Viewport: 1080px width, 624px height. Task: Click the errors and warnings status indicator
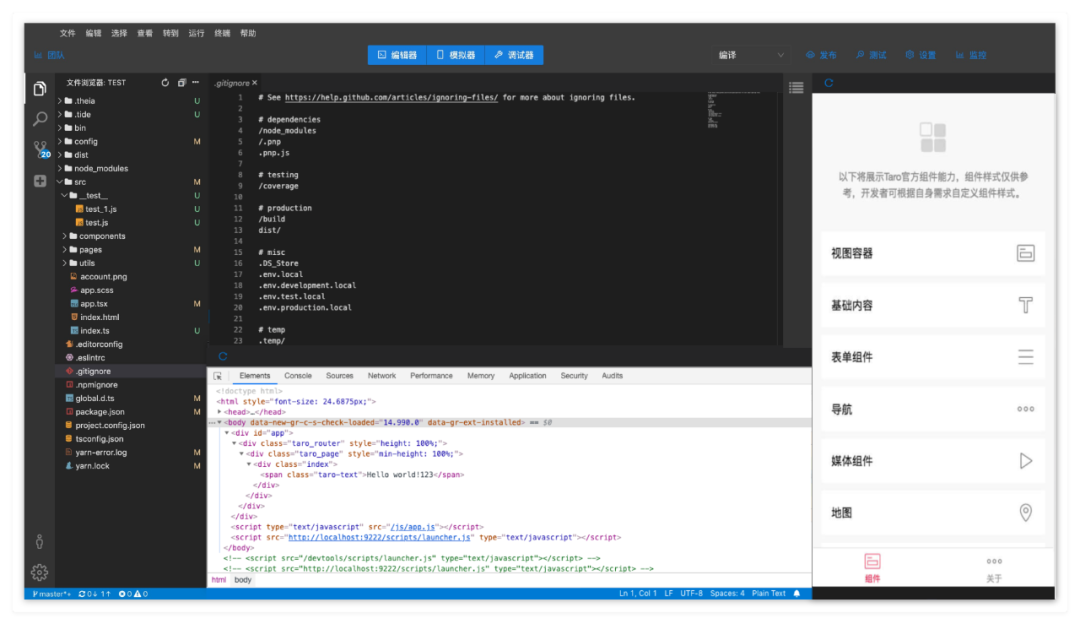pos(133,594)
